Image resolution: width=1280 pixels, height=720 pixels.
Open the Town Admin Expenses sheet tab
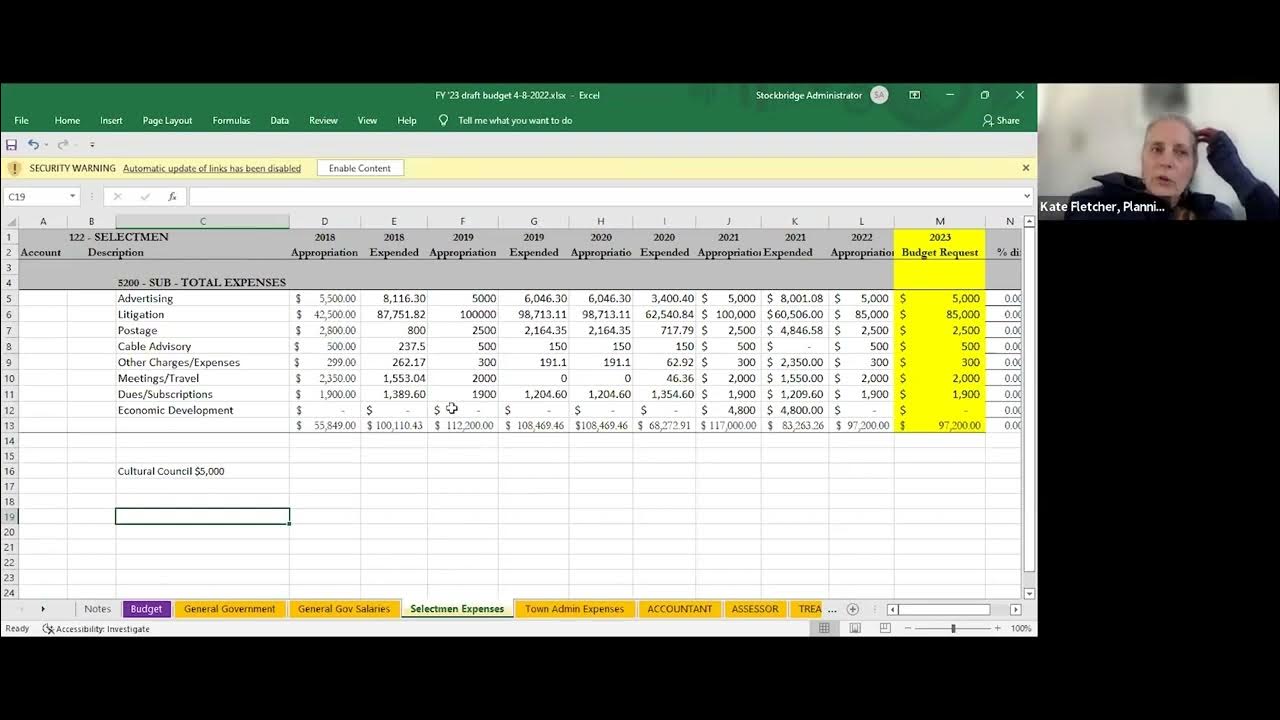(x=574, y=609)
